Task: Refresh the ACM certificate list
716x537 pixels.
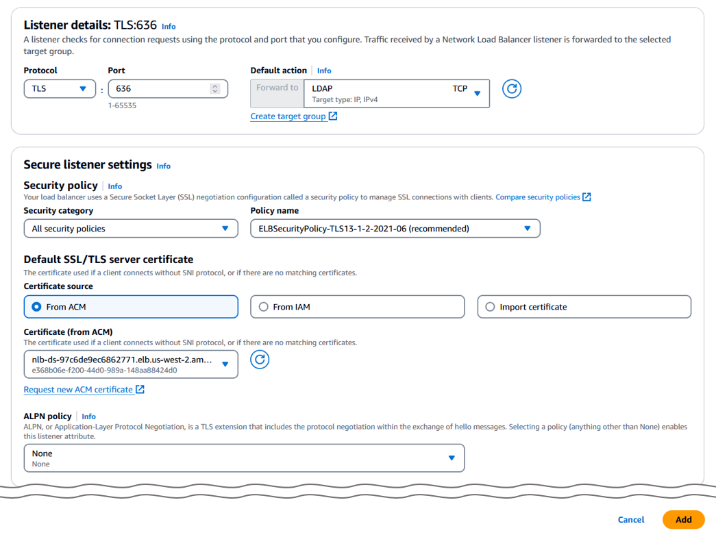Action: tap(259, 360)
